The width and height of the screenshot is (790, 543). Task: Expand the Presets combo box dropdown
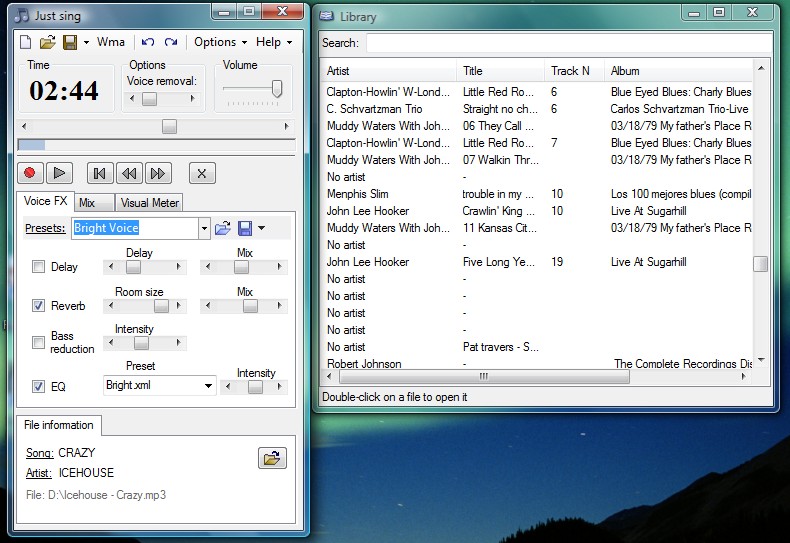(x=204, y=228)
